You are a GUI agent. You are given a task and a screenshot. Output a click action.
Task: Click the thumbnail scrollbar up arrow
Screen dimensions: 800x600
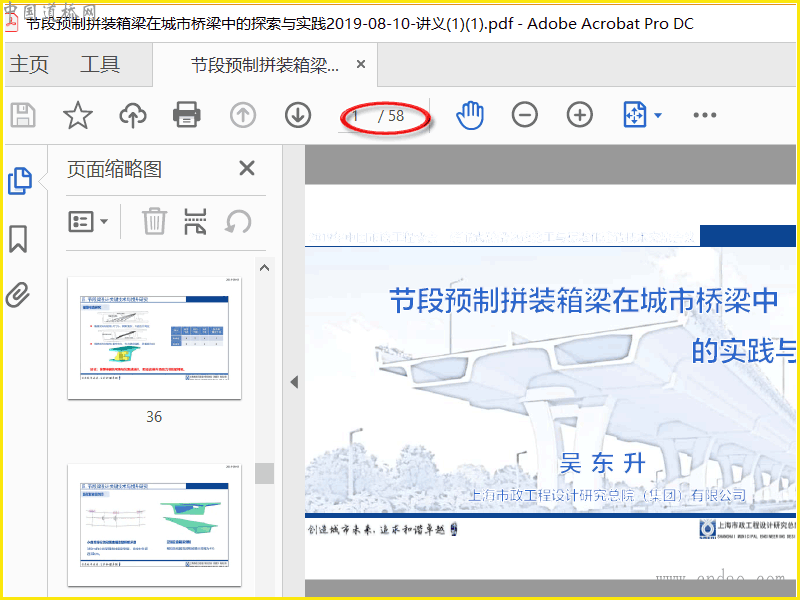point(264,268)
